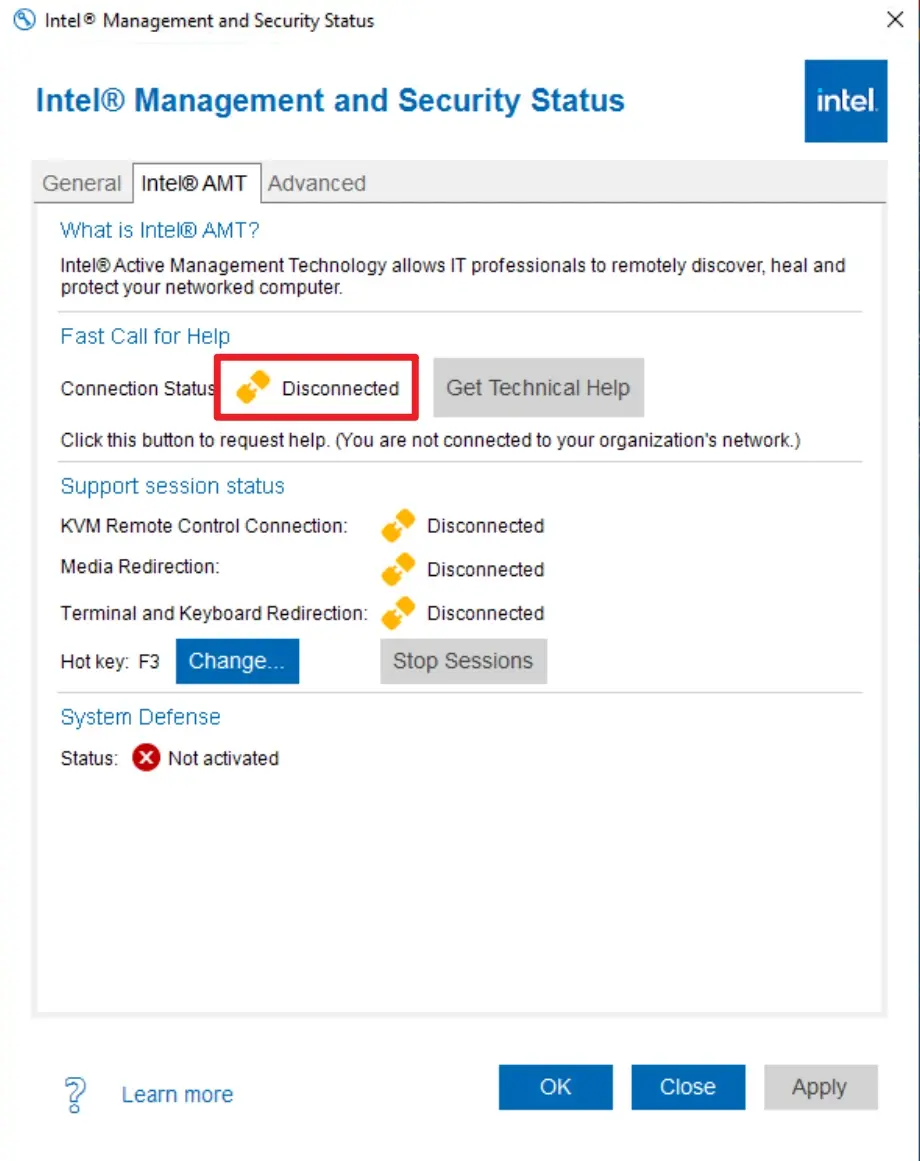Click the Not activated status text
The height and width of the screenshot is (1161, 920).
click(223, 758)
